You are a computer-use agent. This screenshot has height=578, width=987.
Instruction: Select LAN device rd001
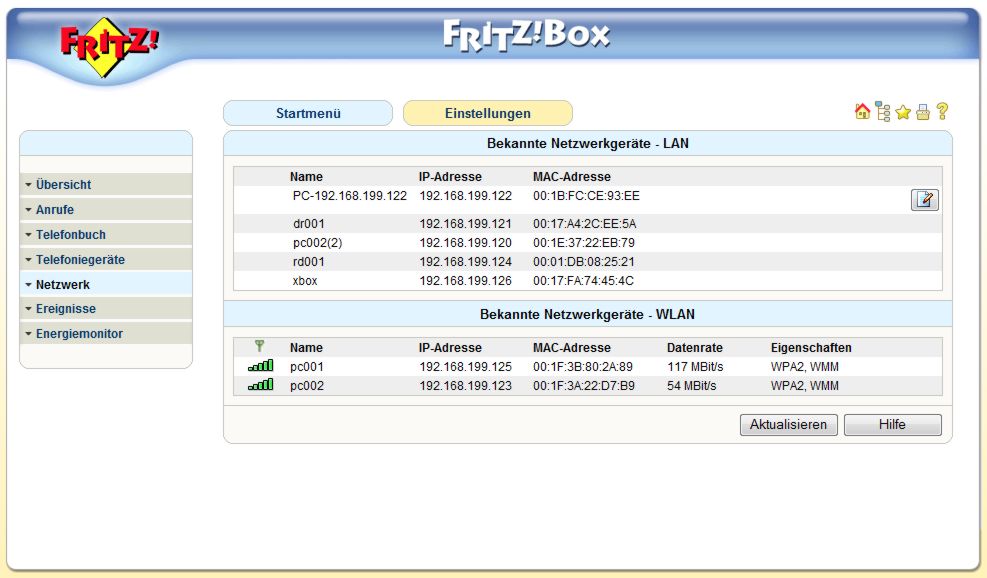pyautogui.click(x=308, y=261)
